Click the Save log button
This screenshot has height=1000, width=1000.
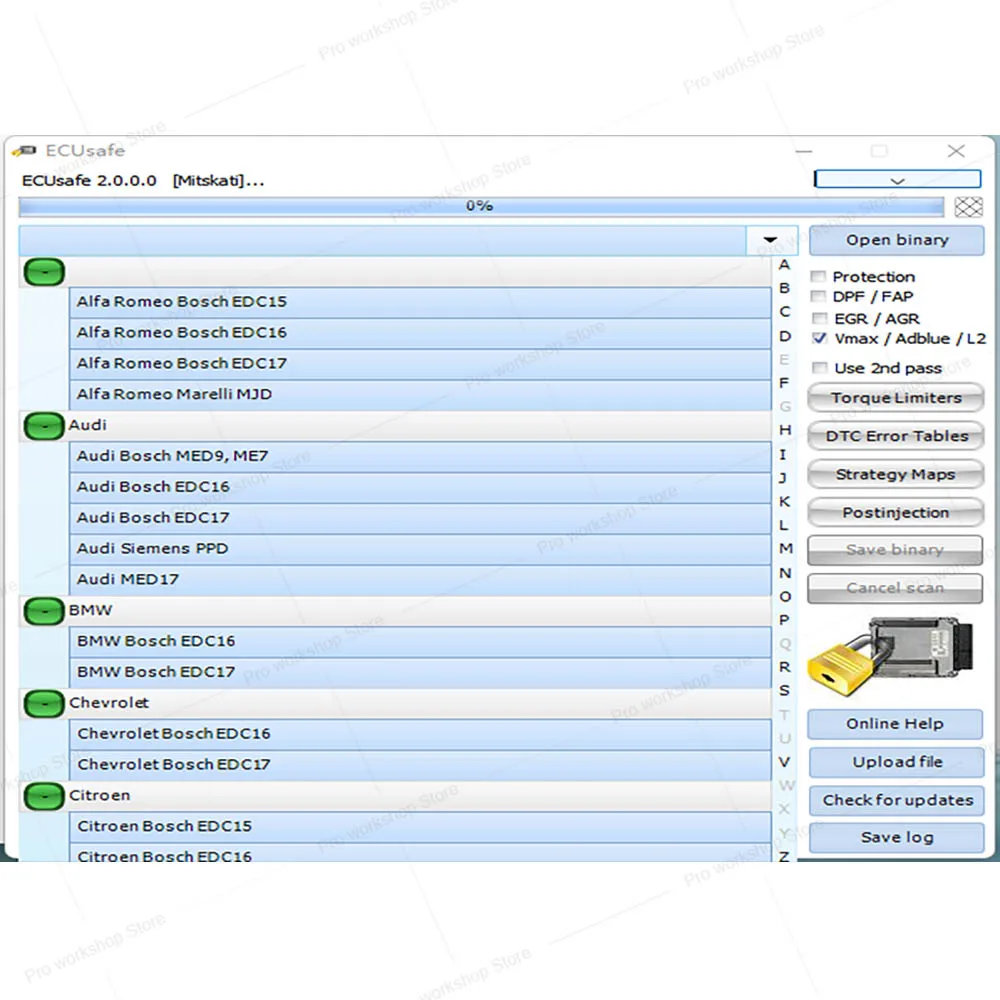897,837
